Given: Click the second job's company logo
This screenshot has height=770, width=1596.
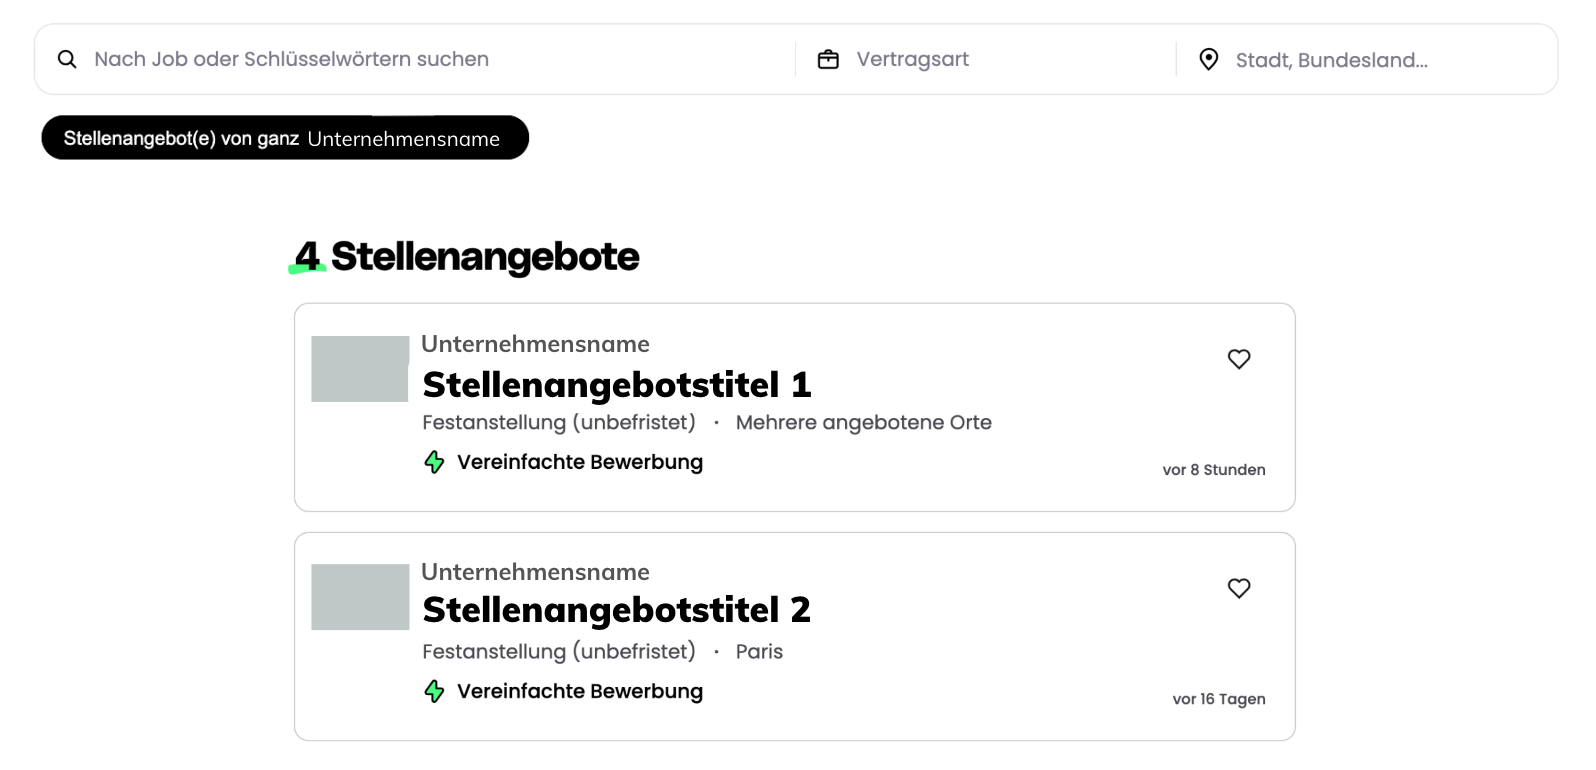Looking at the screenshot, I should tap(360, 597).
